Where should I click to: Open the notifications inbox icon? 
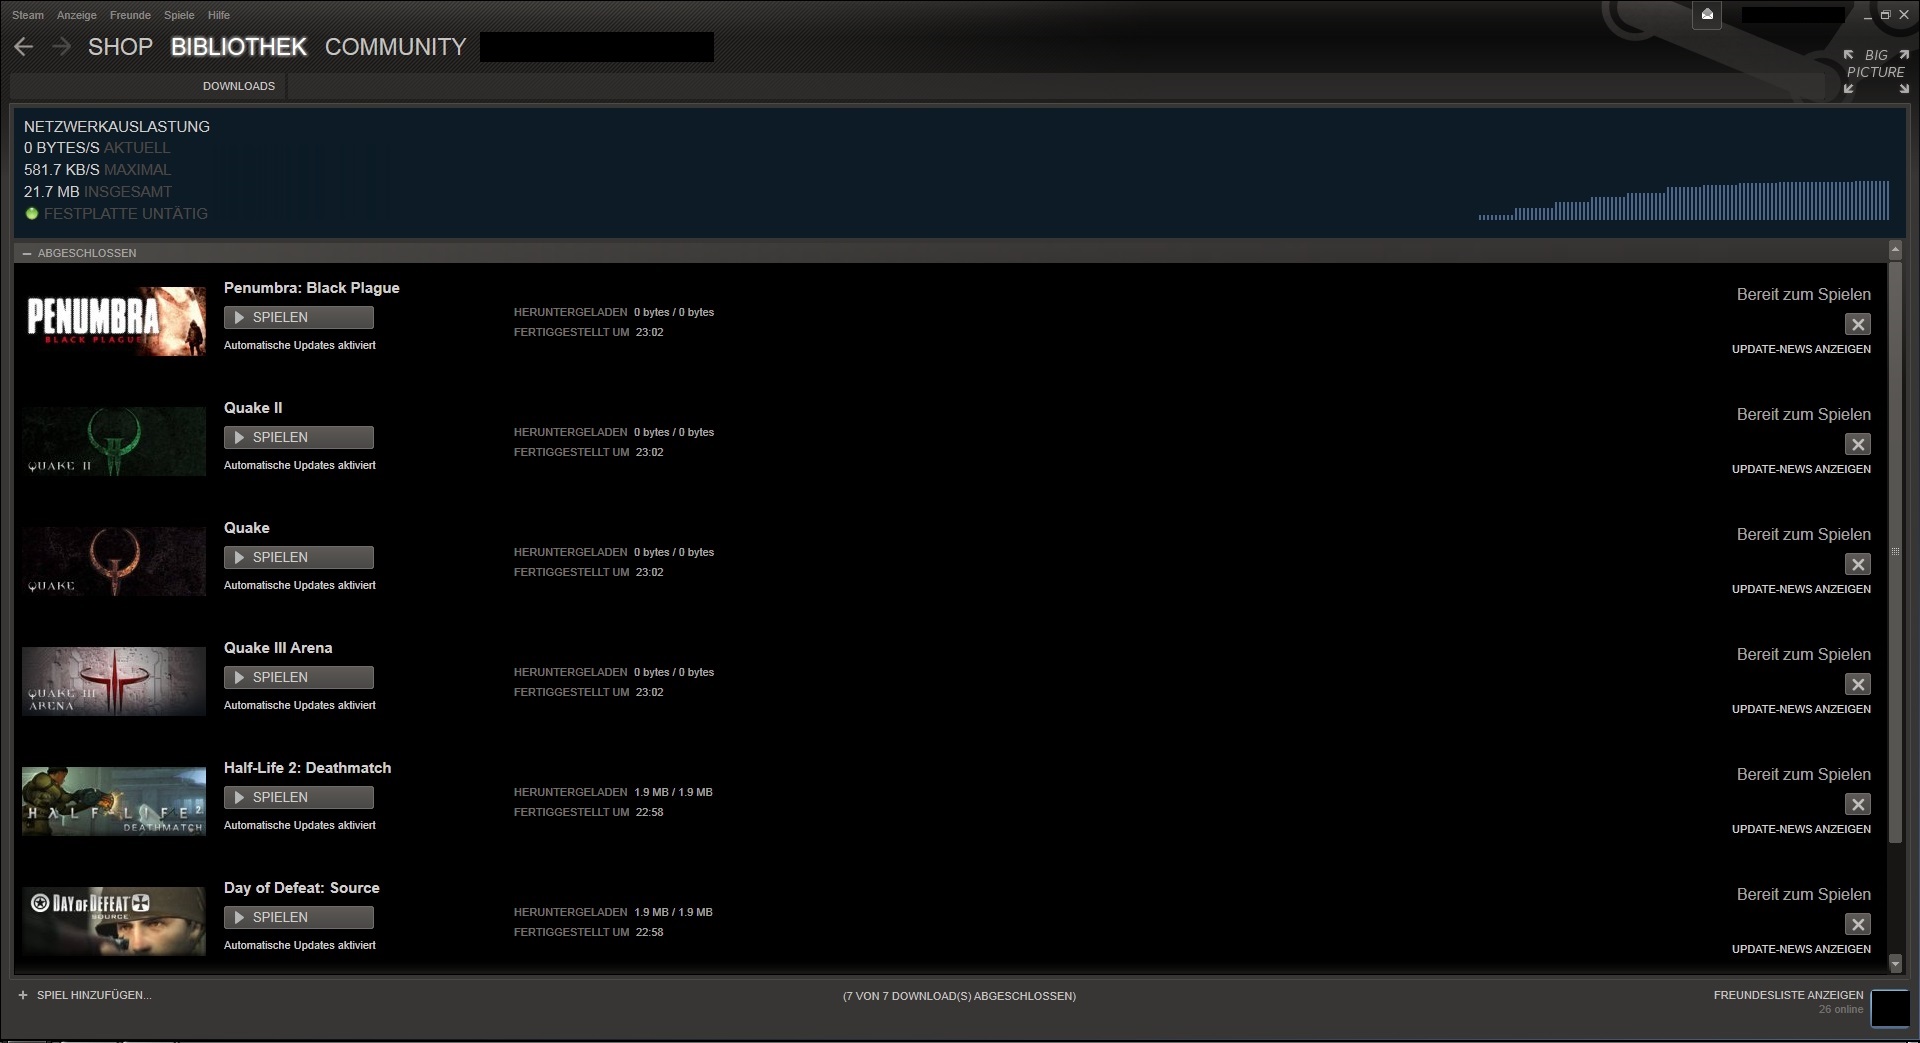[x=1707, y=15]
